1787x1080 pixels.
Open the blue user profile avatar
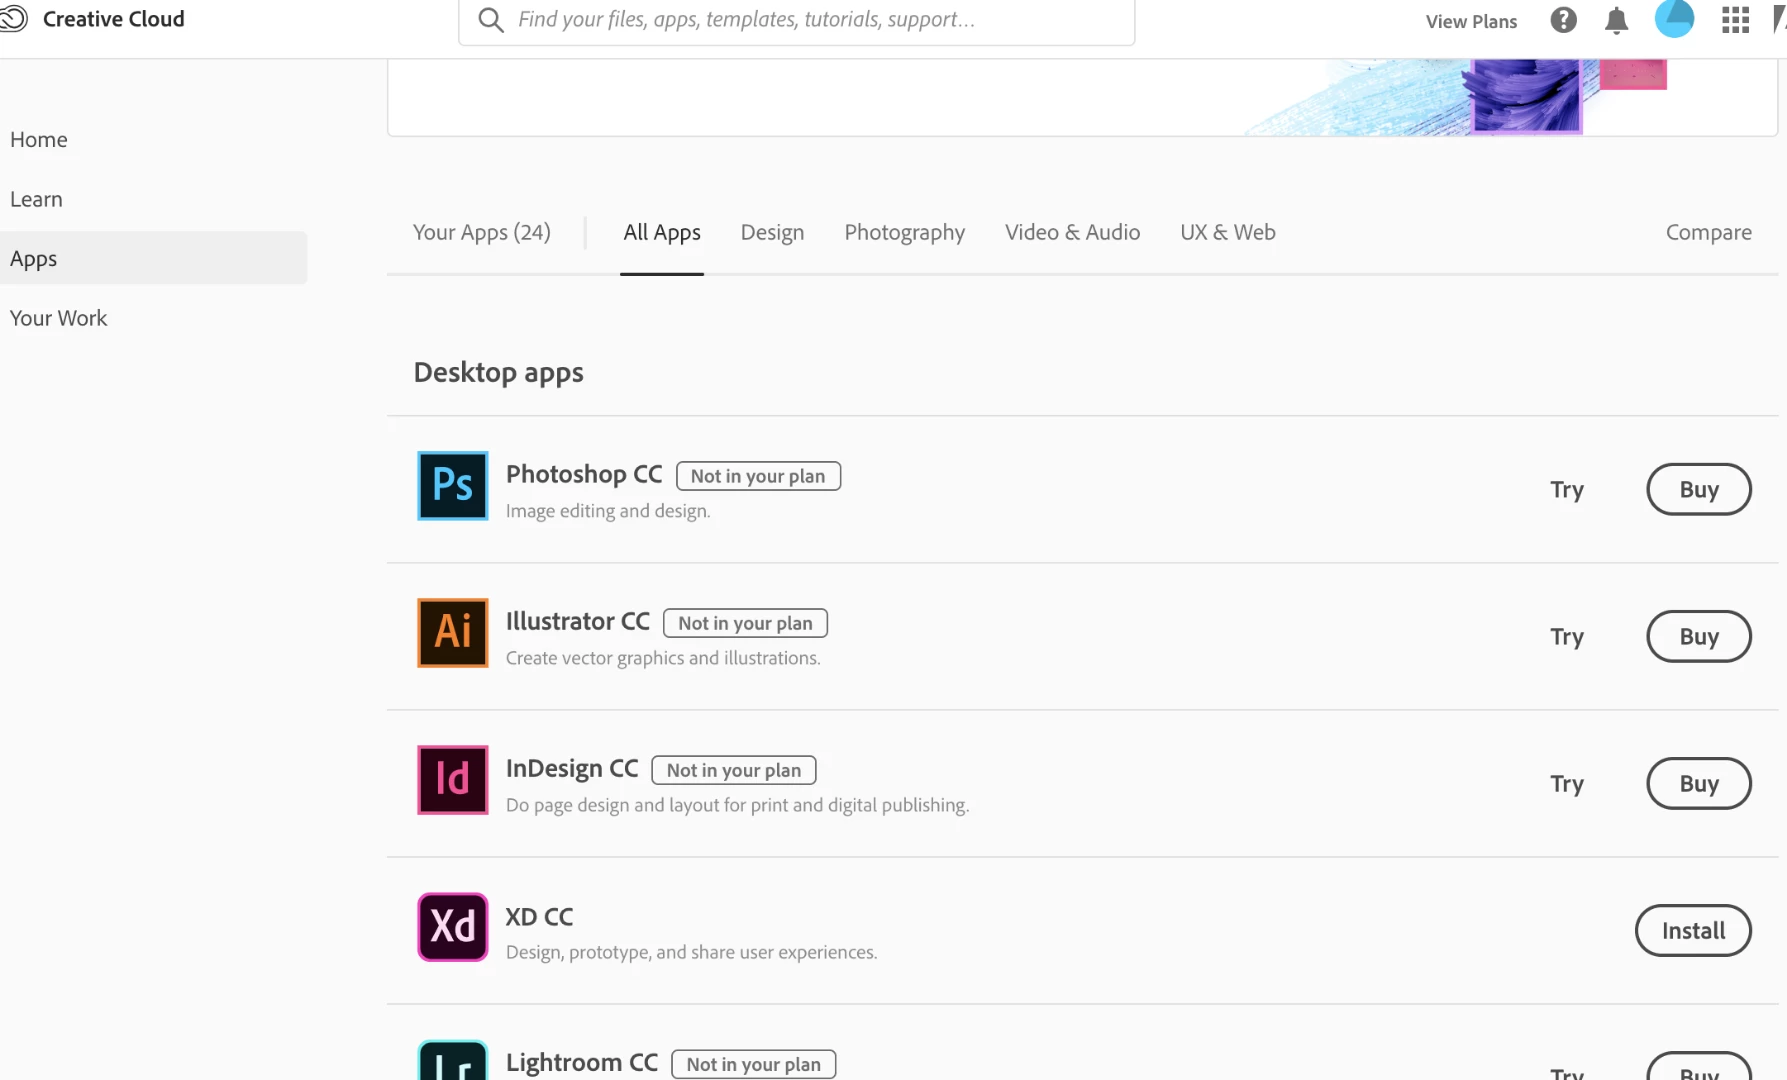[x=1674, y=18]
